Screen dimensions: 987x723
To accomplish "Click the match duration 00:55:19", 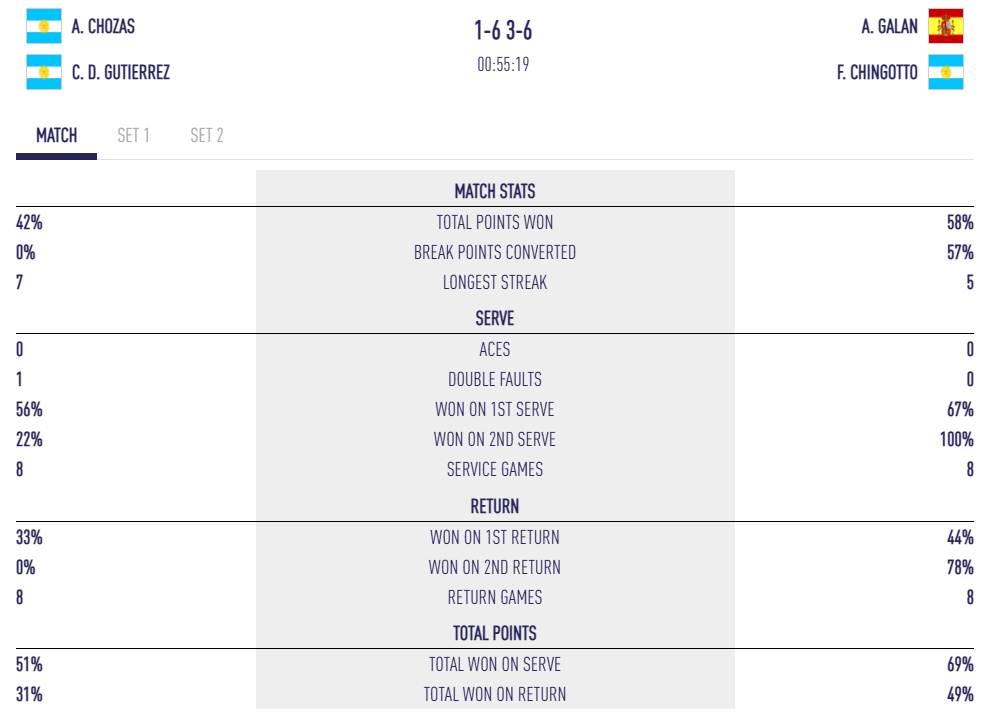I will coord(503,64).
